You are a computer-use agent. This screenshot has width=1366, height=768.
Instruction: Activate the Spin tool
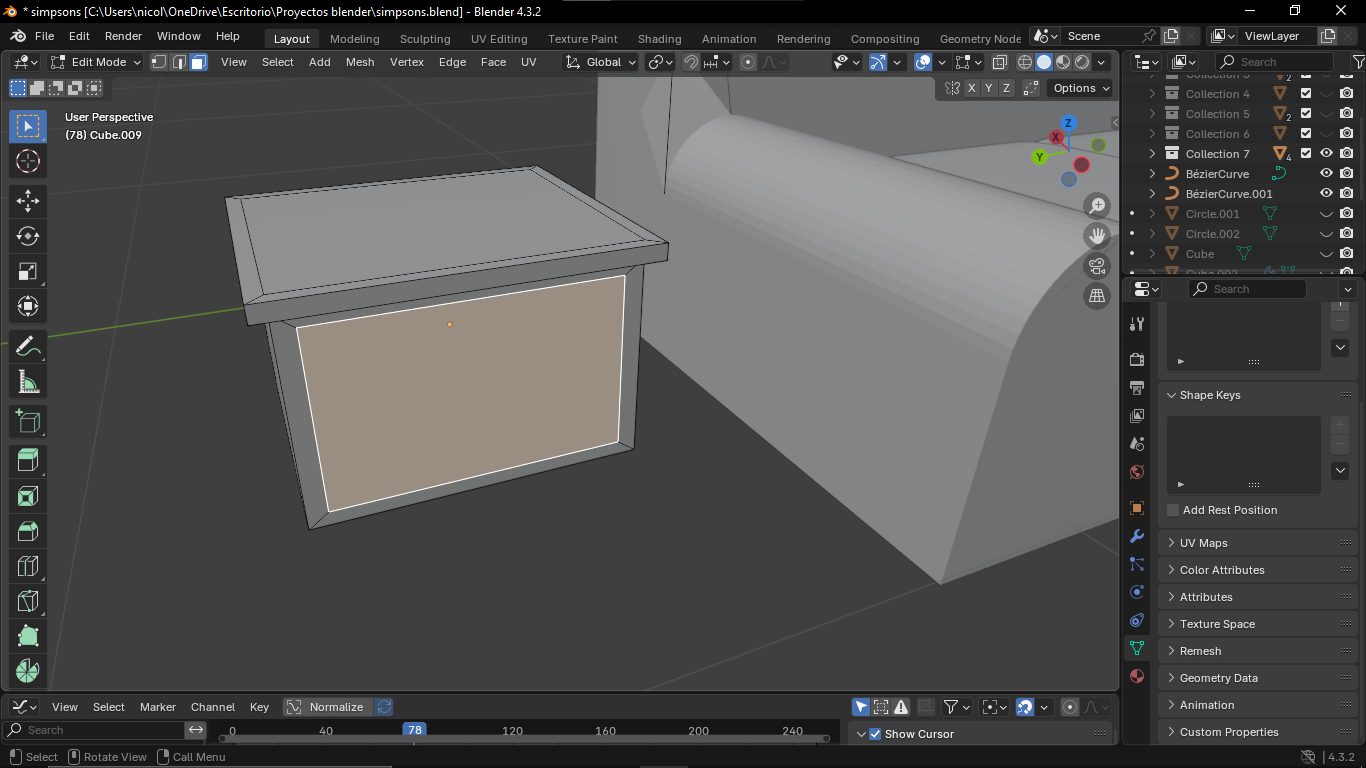tap(28, 671)
